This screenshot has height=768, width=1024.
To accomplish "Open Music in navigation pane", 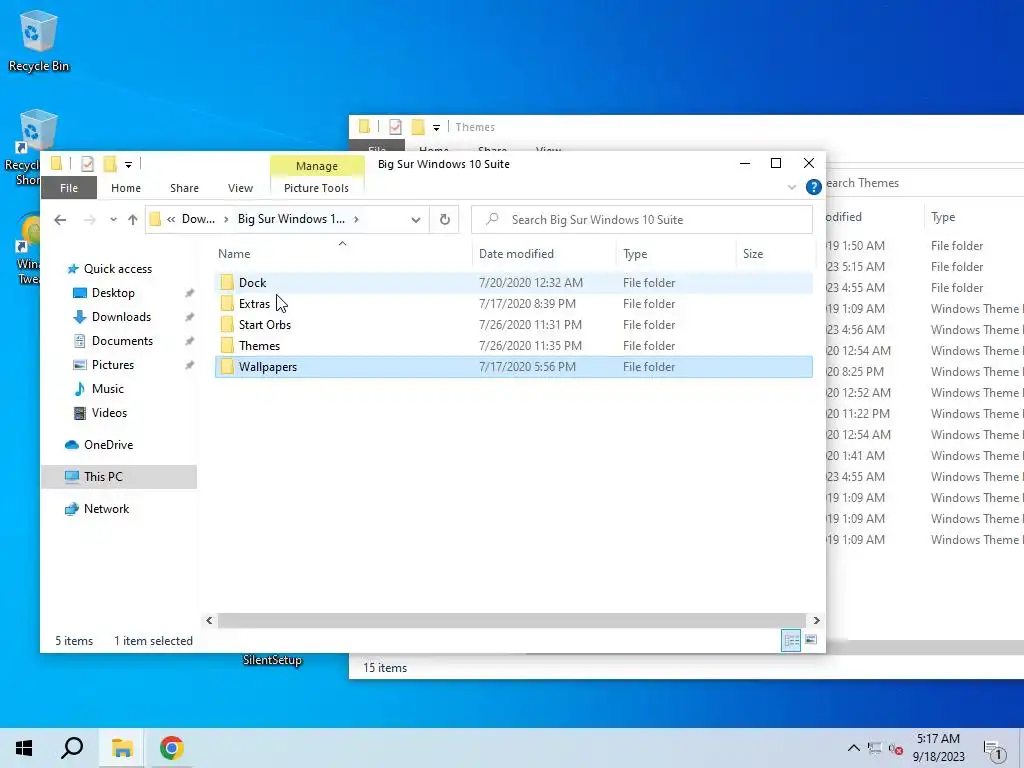I will (x=107, y=389).
